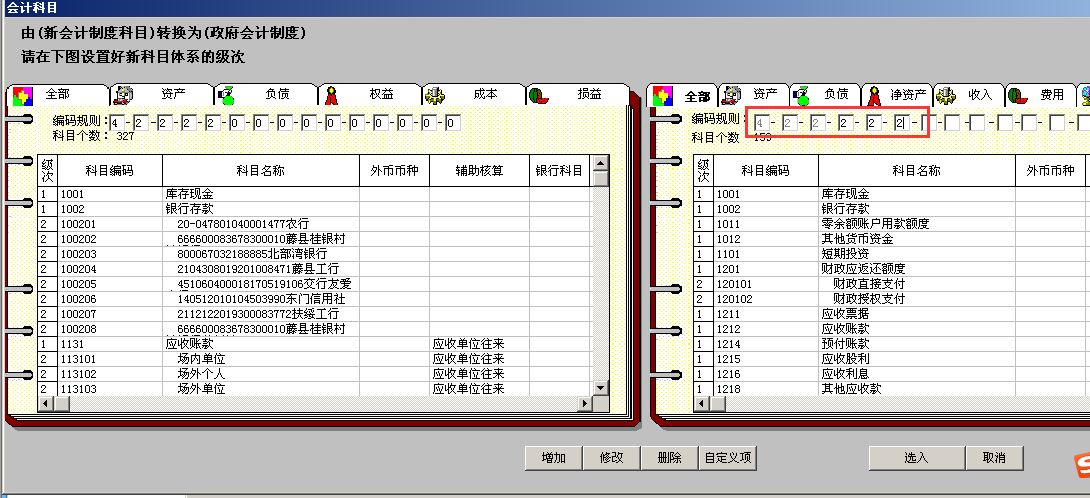Select the 1131 应收账款 row in left table
Image resolution: width=1090 pixels, height=498 pixels.
pyautogui.click(x=200, y=343)
